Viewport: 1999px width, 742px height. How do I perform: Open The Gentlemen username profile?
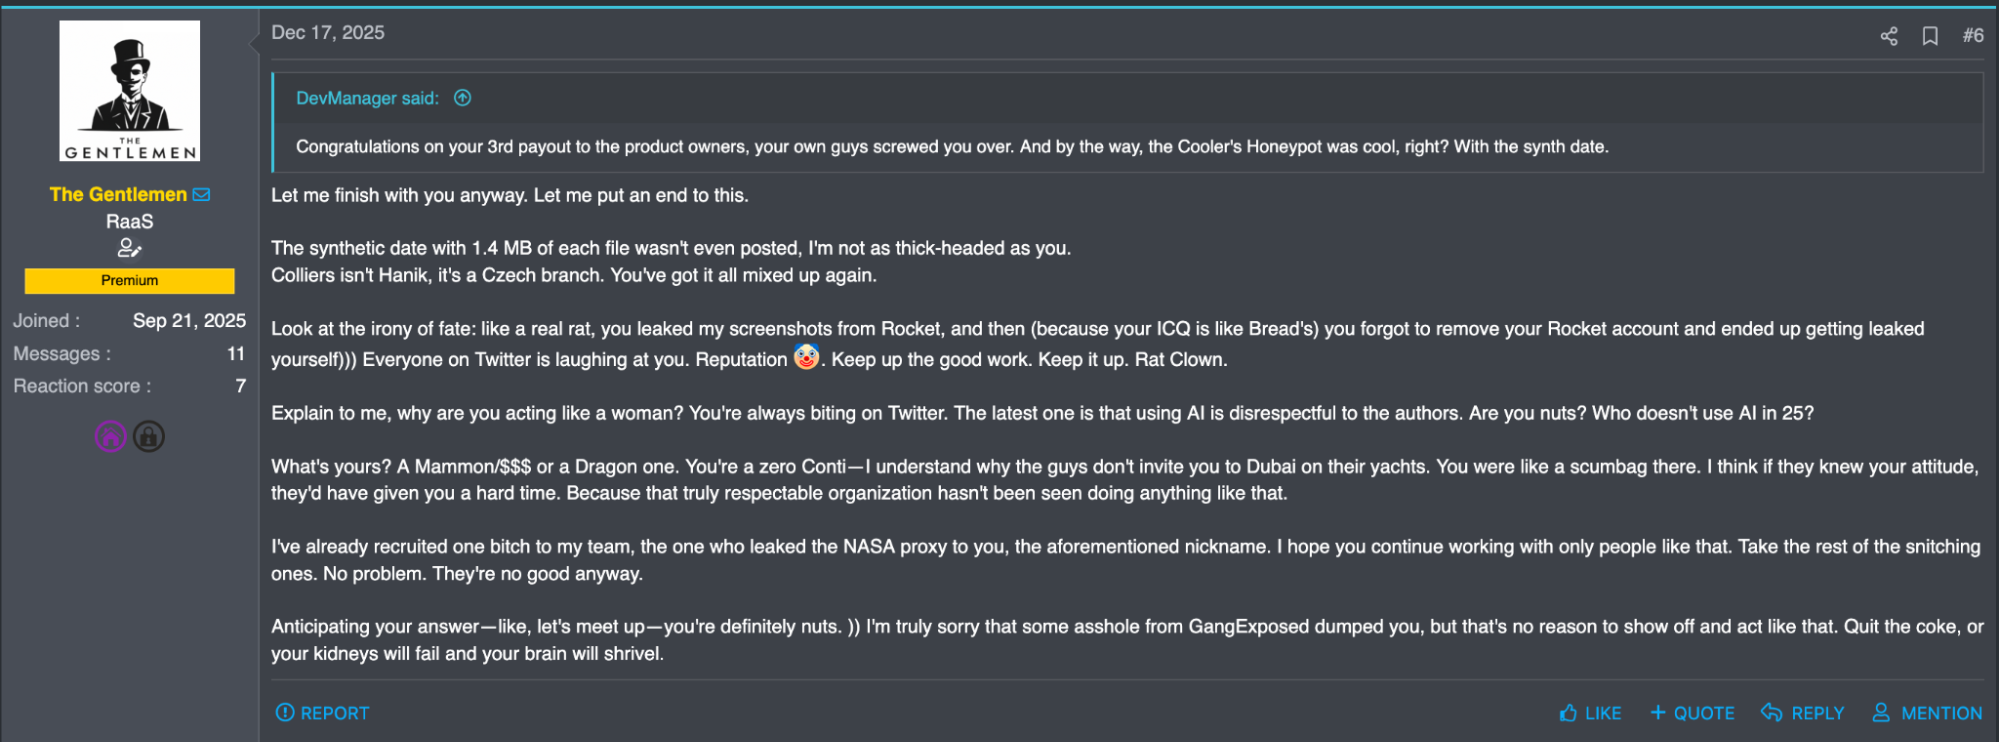coord(118,194)
